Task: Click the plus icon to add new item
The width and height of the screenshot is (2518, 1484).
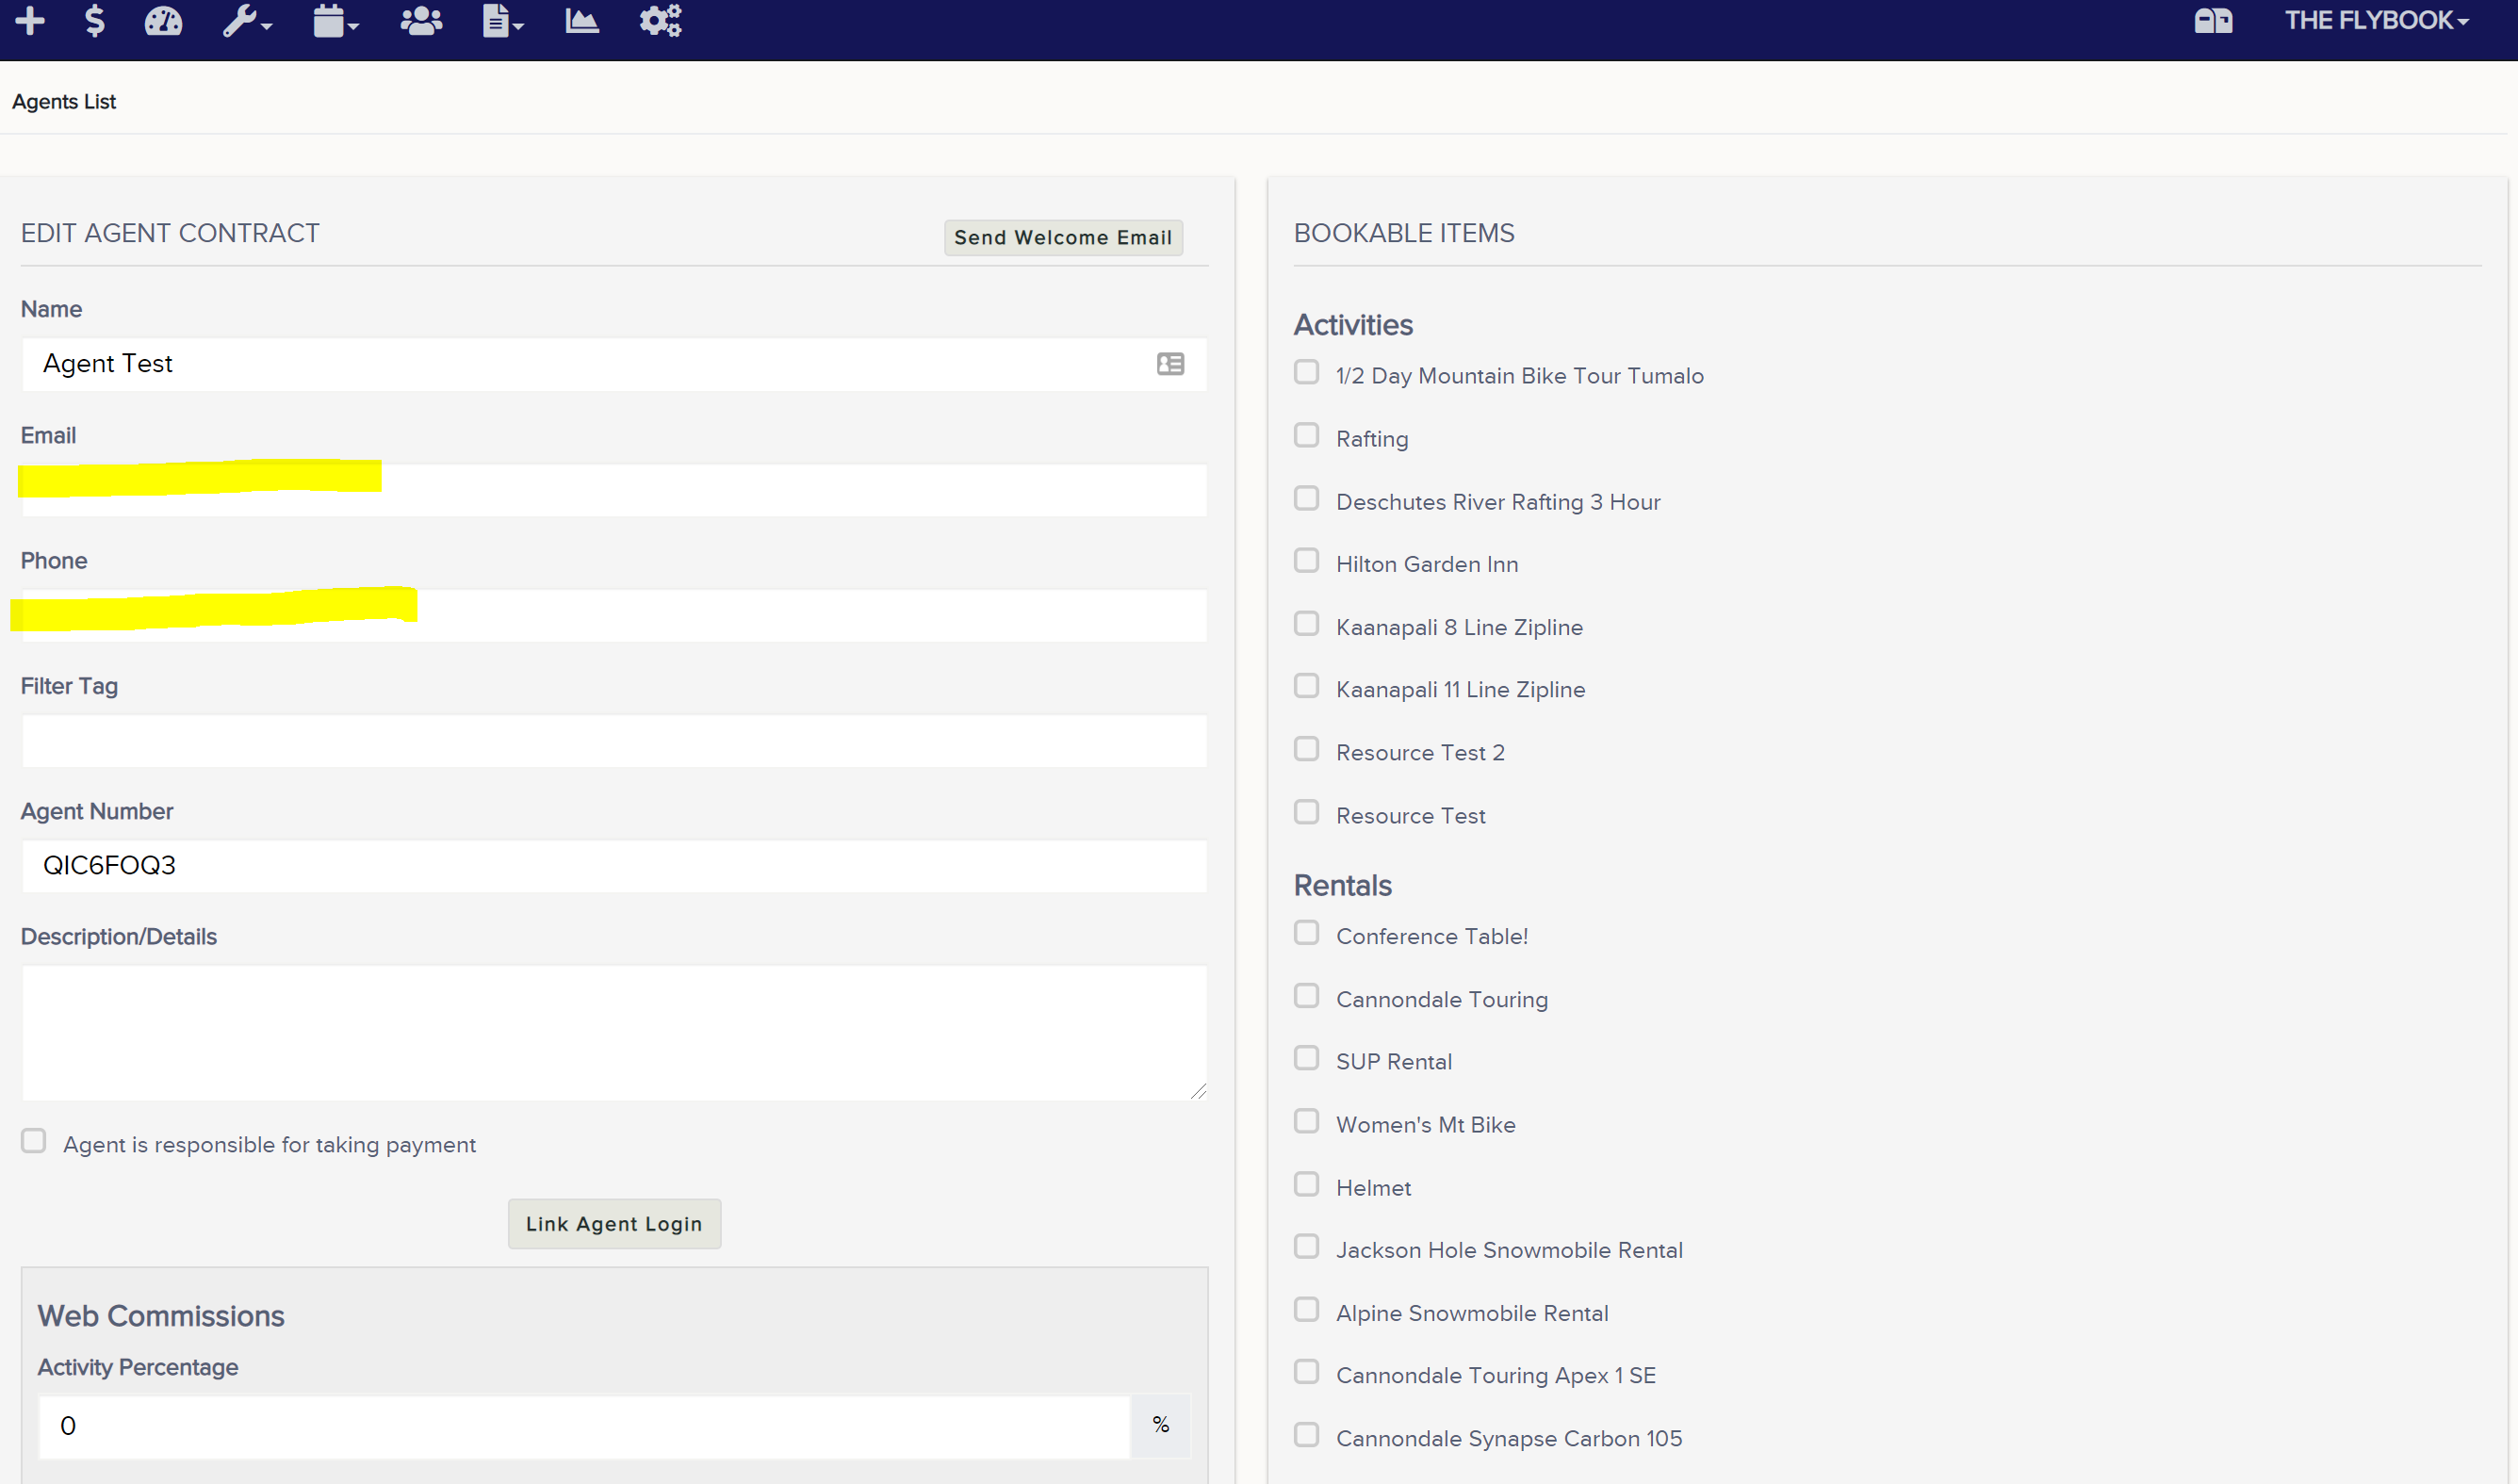Action: tap(30, 20)
